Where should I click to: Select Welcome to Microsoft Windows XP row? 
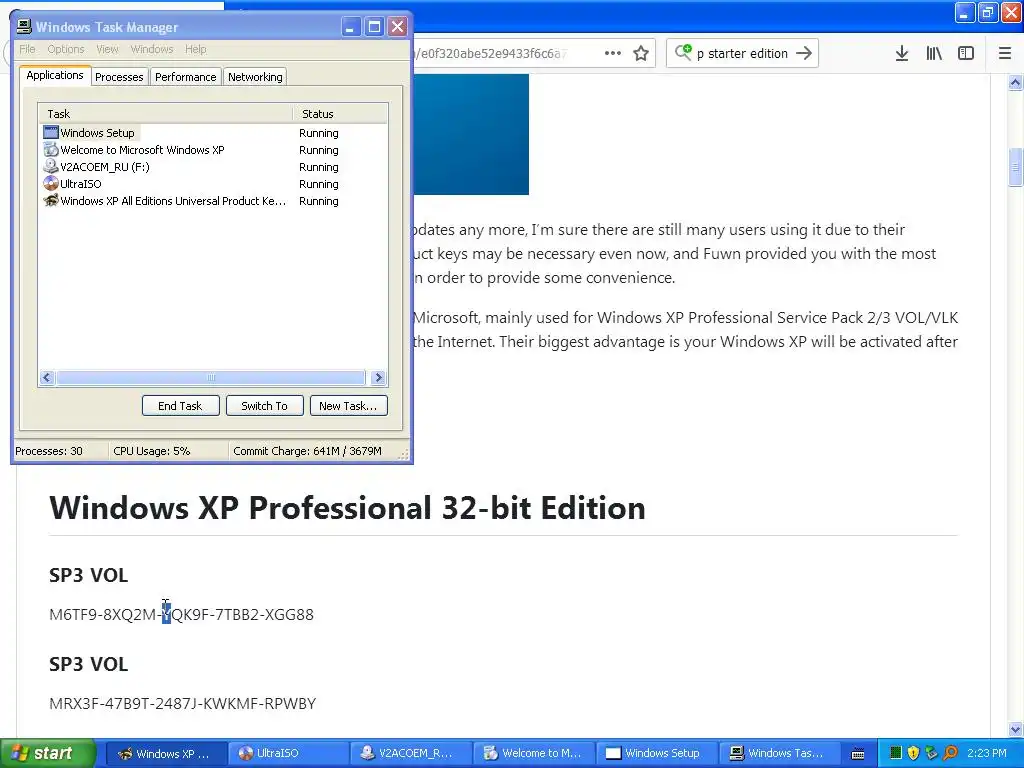pyautogui.click(x=213, y=150)
